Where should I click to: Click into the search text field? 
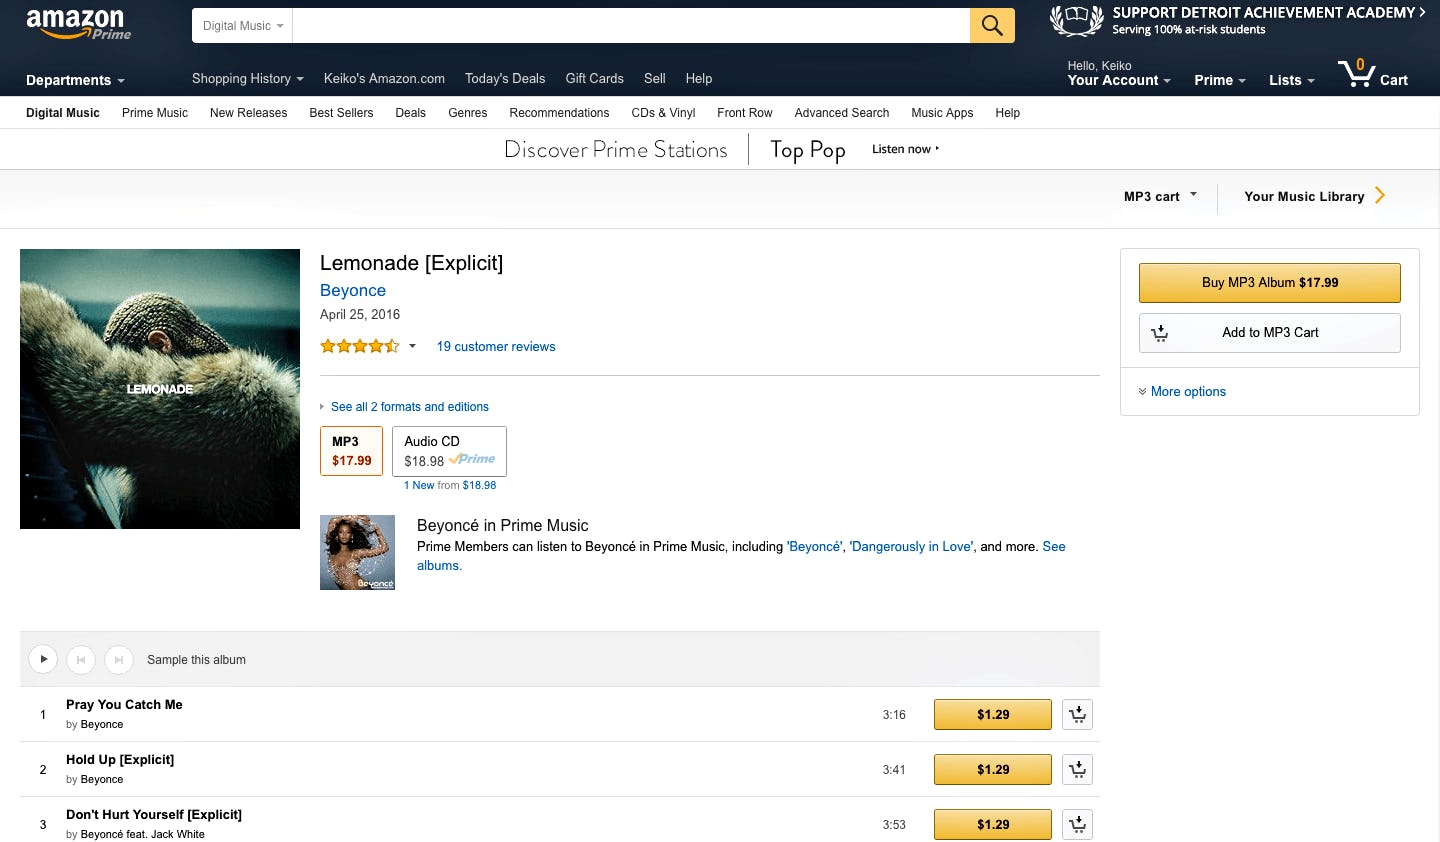click(x=630, y=26)
